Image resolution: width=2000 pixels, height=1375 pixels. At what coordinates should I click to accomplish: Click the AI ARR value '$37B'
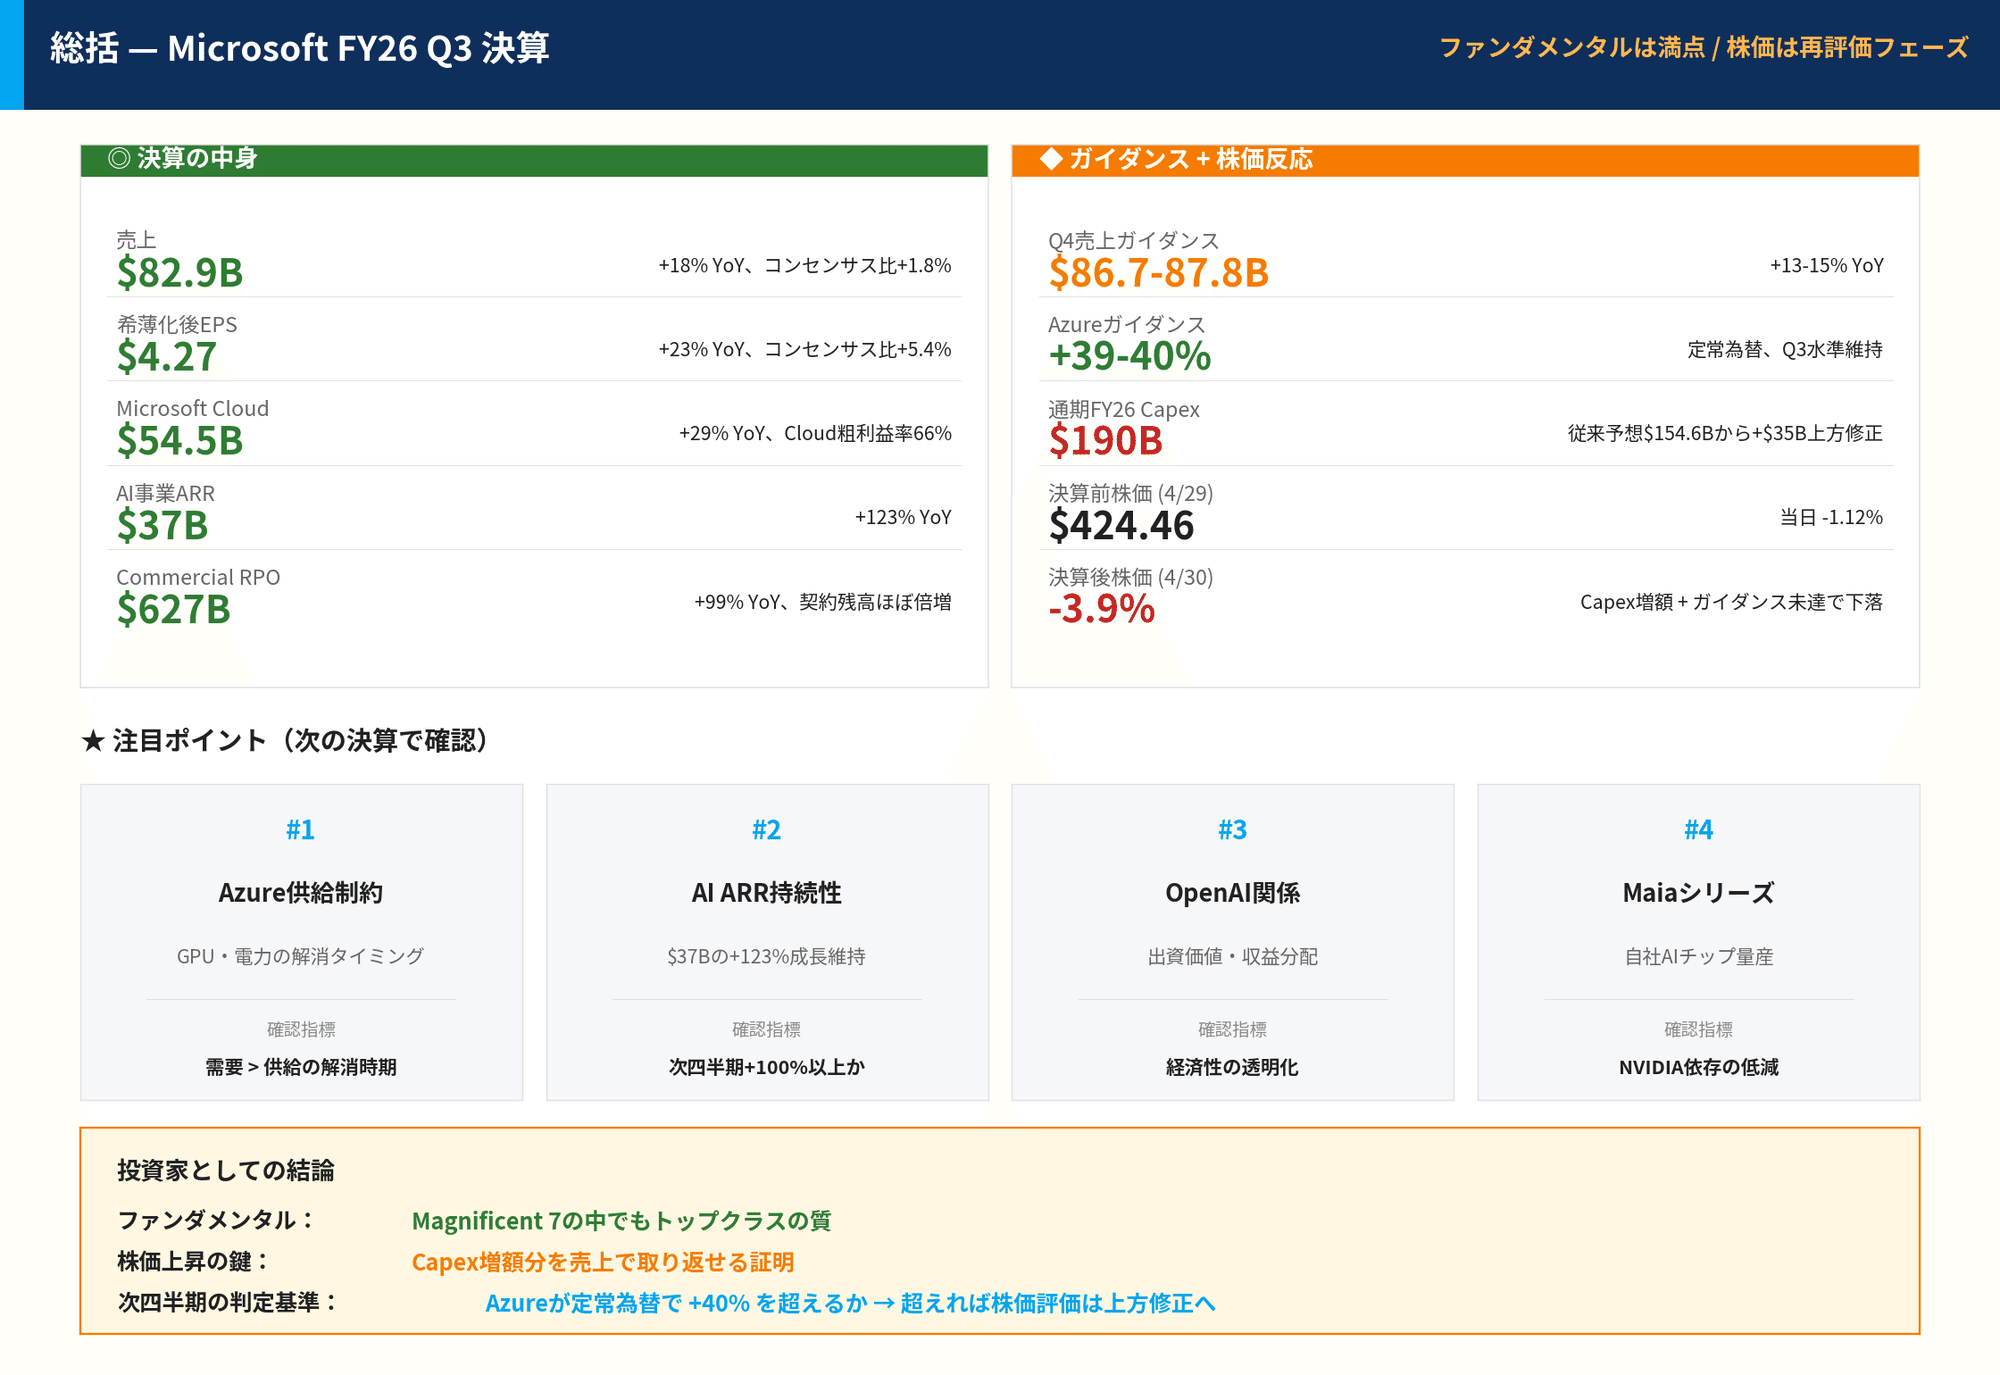(x=163, y=525)
